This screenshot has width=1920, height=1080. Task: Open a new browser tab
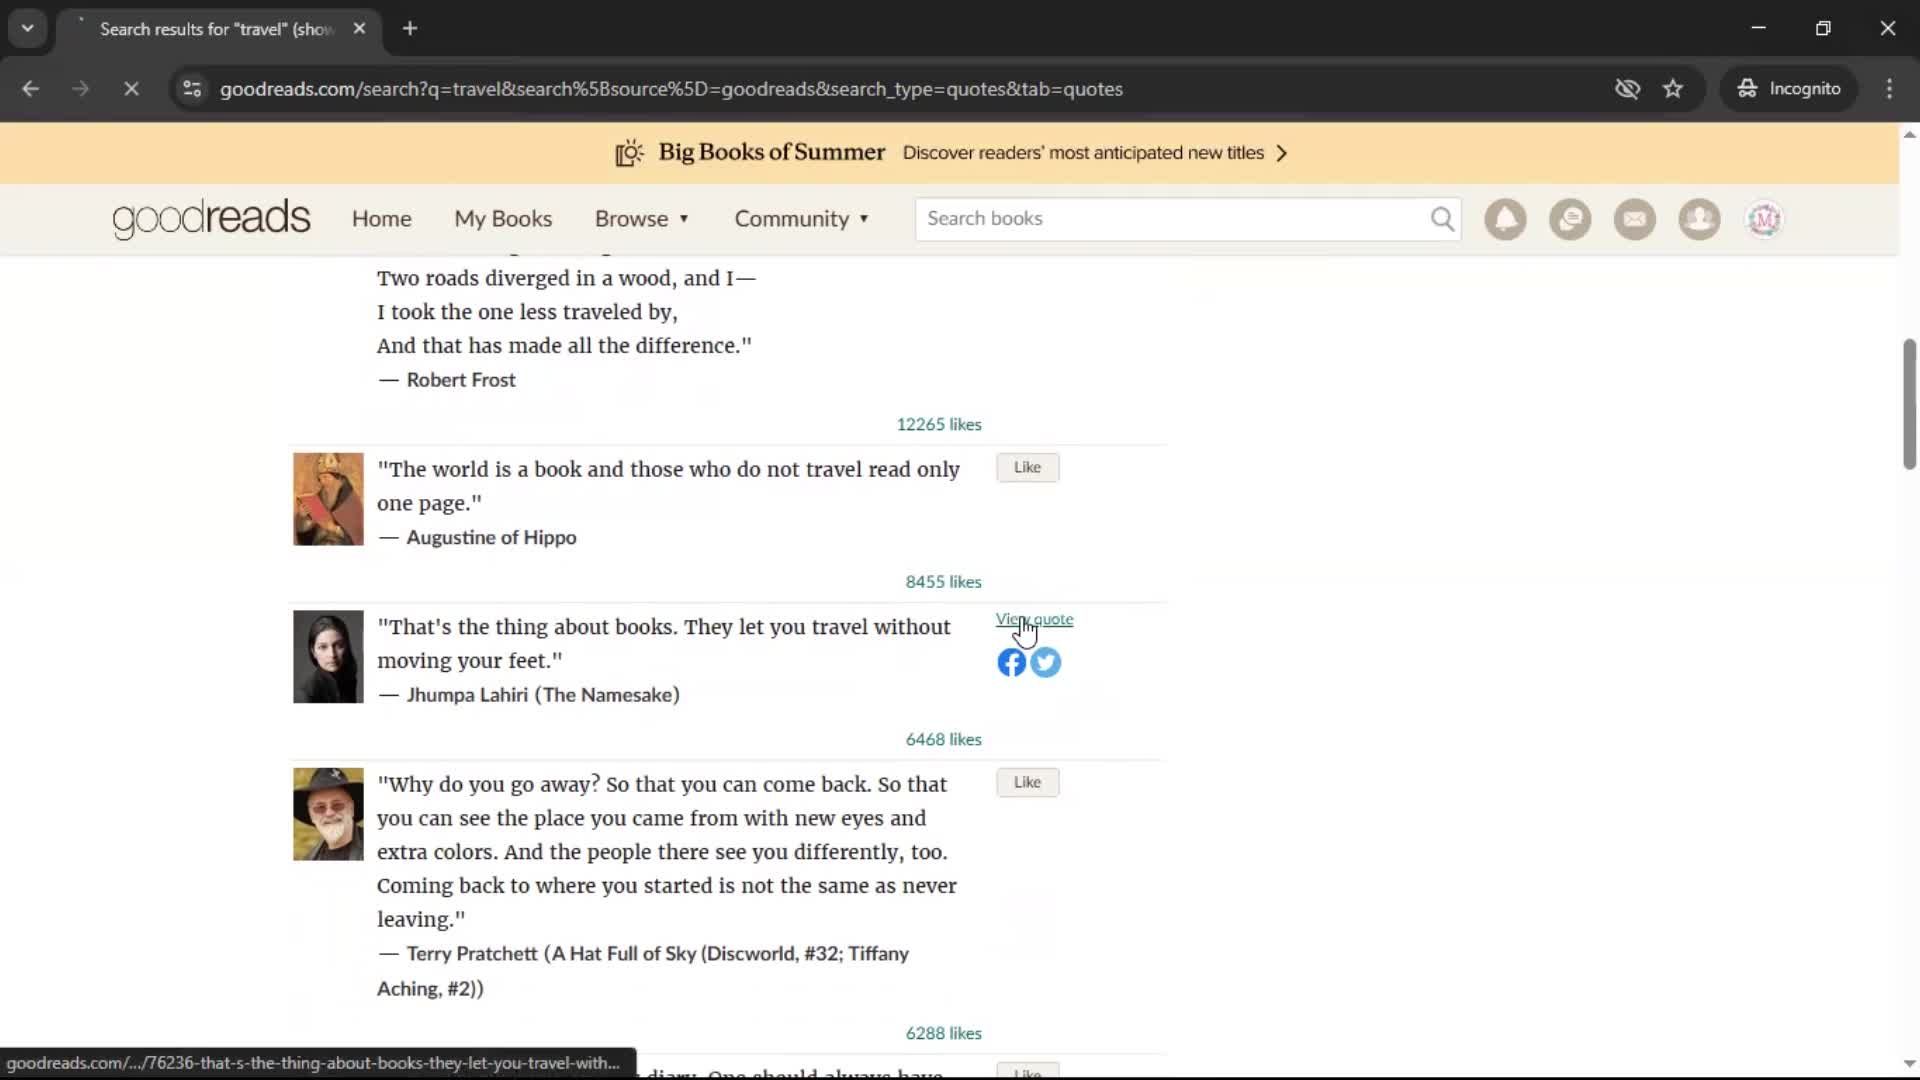coord(410,29)
